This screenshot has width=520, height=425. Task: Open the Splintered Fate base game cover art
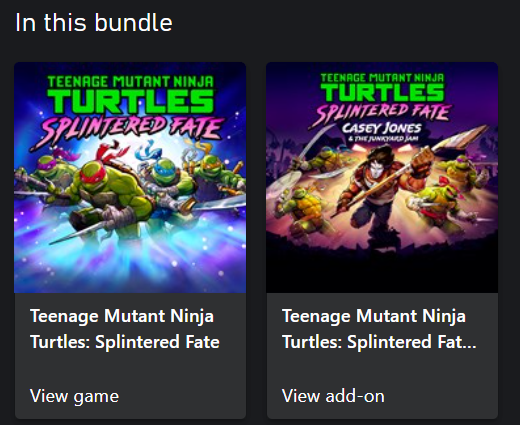pos(130,177)
